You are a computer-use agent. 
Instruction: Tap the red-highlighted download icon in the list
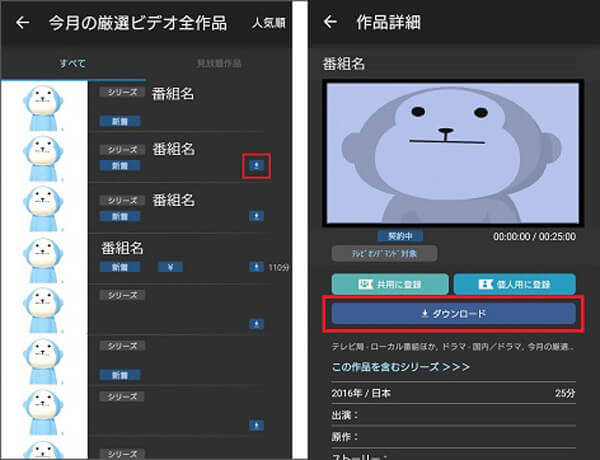pos(258,165)
